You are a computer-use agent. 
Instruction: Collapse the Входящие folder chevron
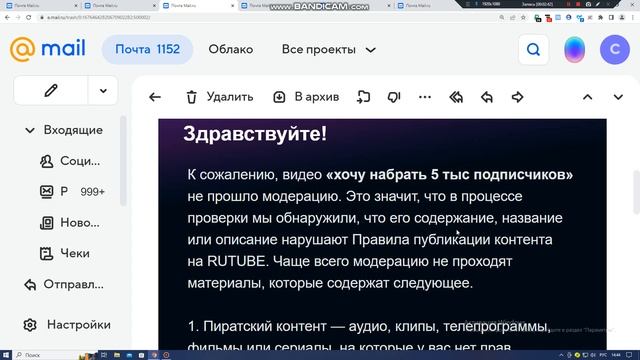point(30,131)
